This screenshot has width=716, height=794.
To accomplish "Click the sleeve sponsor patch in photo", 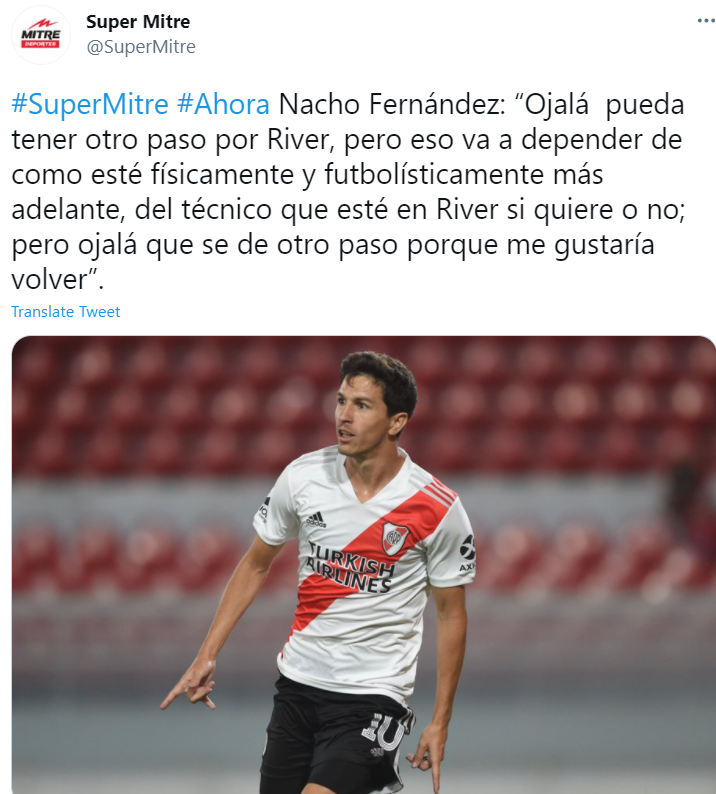I will 467,553.
